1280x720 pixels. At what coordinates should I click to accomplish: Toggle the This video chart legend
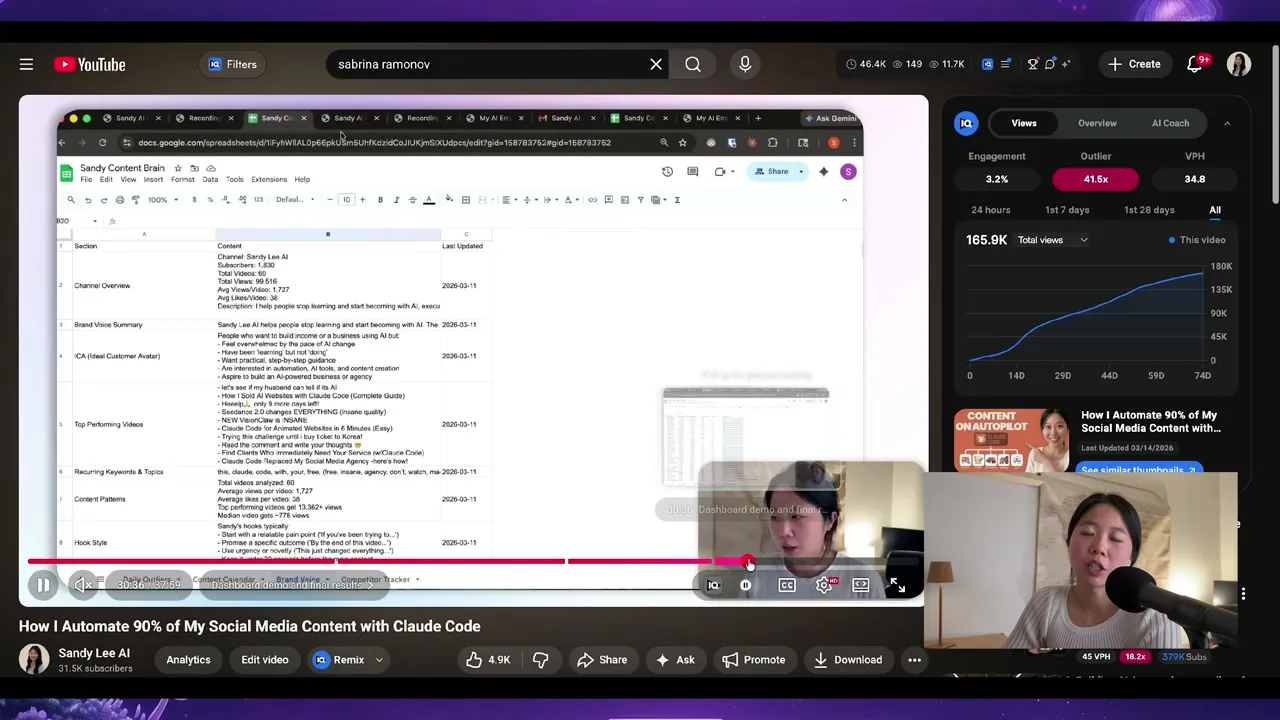(x=1197, y=240)
